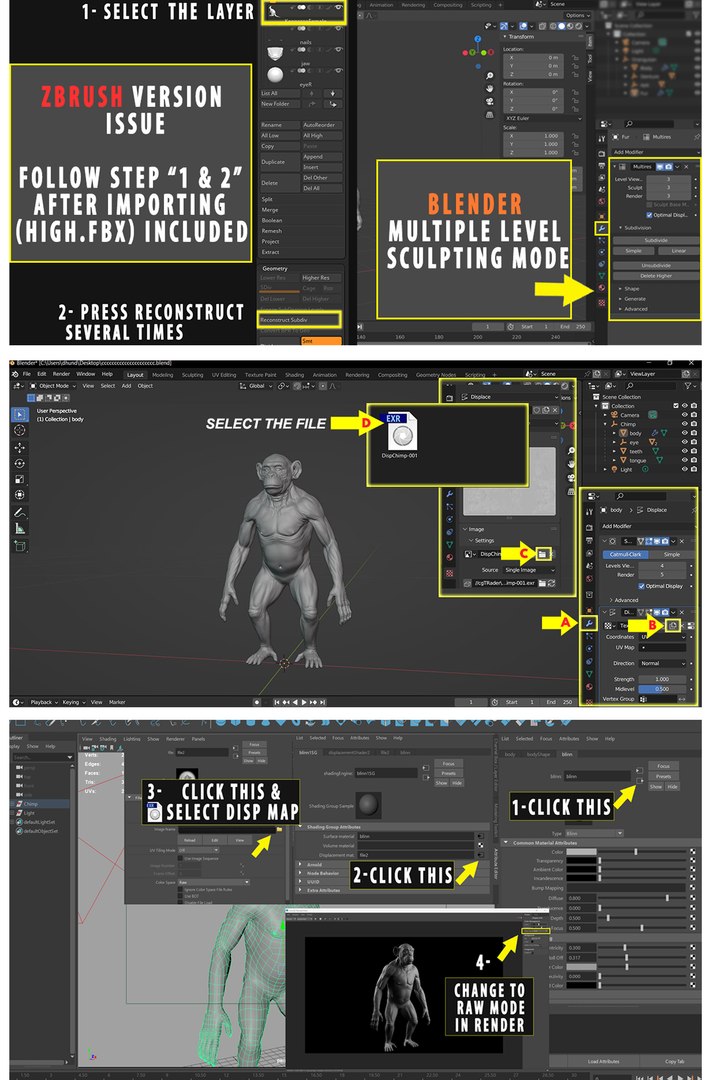Viewport: 710px width, 1080px height.
Task: Click the open-image folder icon marked C
Action: (x=543, y=554)
